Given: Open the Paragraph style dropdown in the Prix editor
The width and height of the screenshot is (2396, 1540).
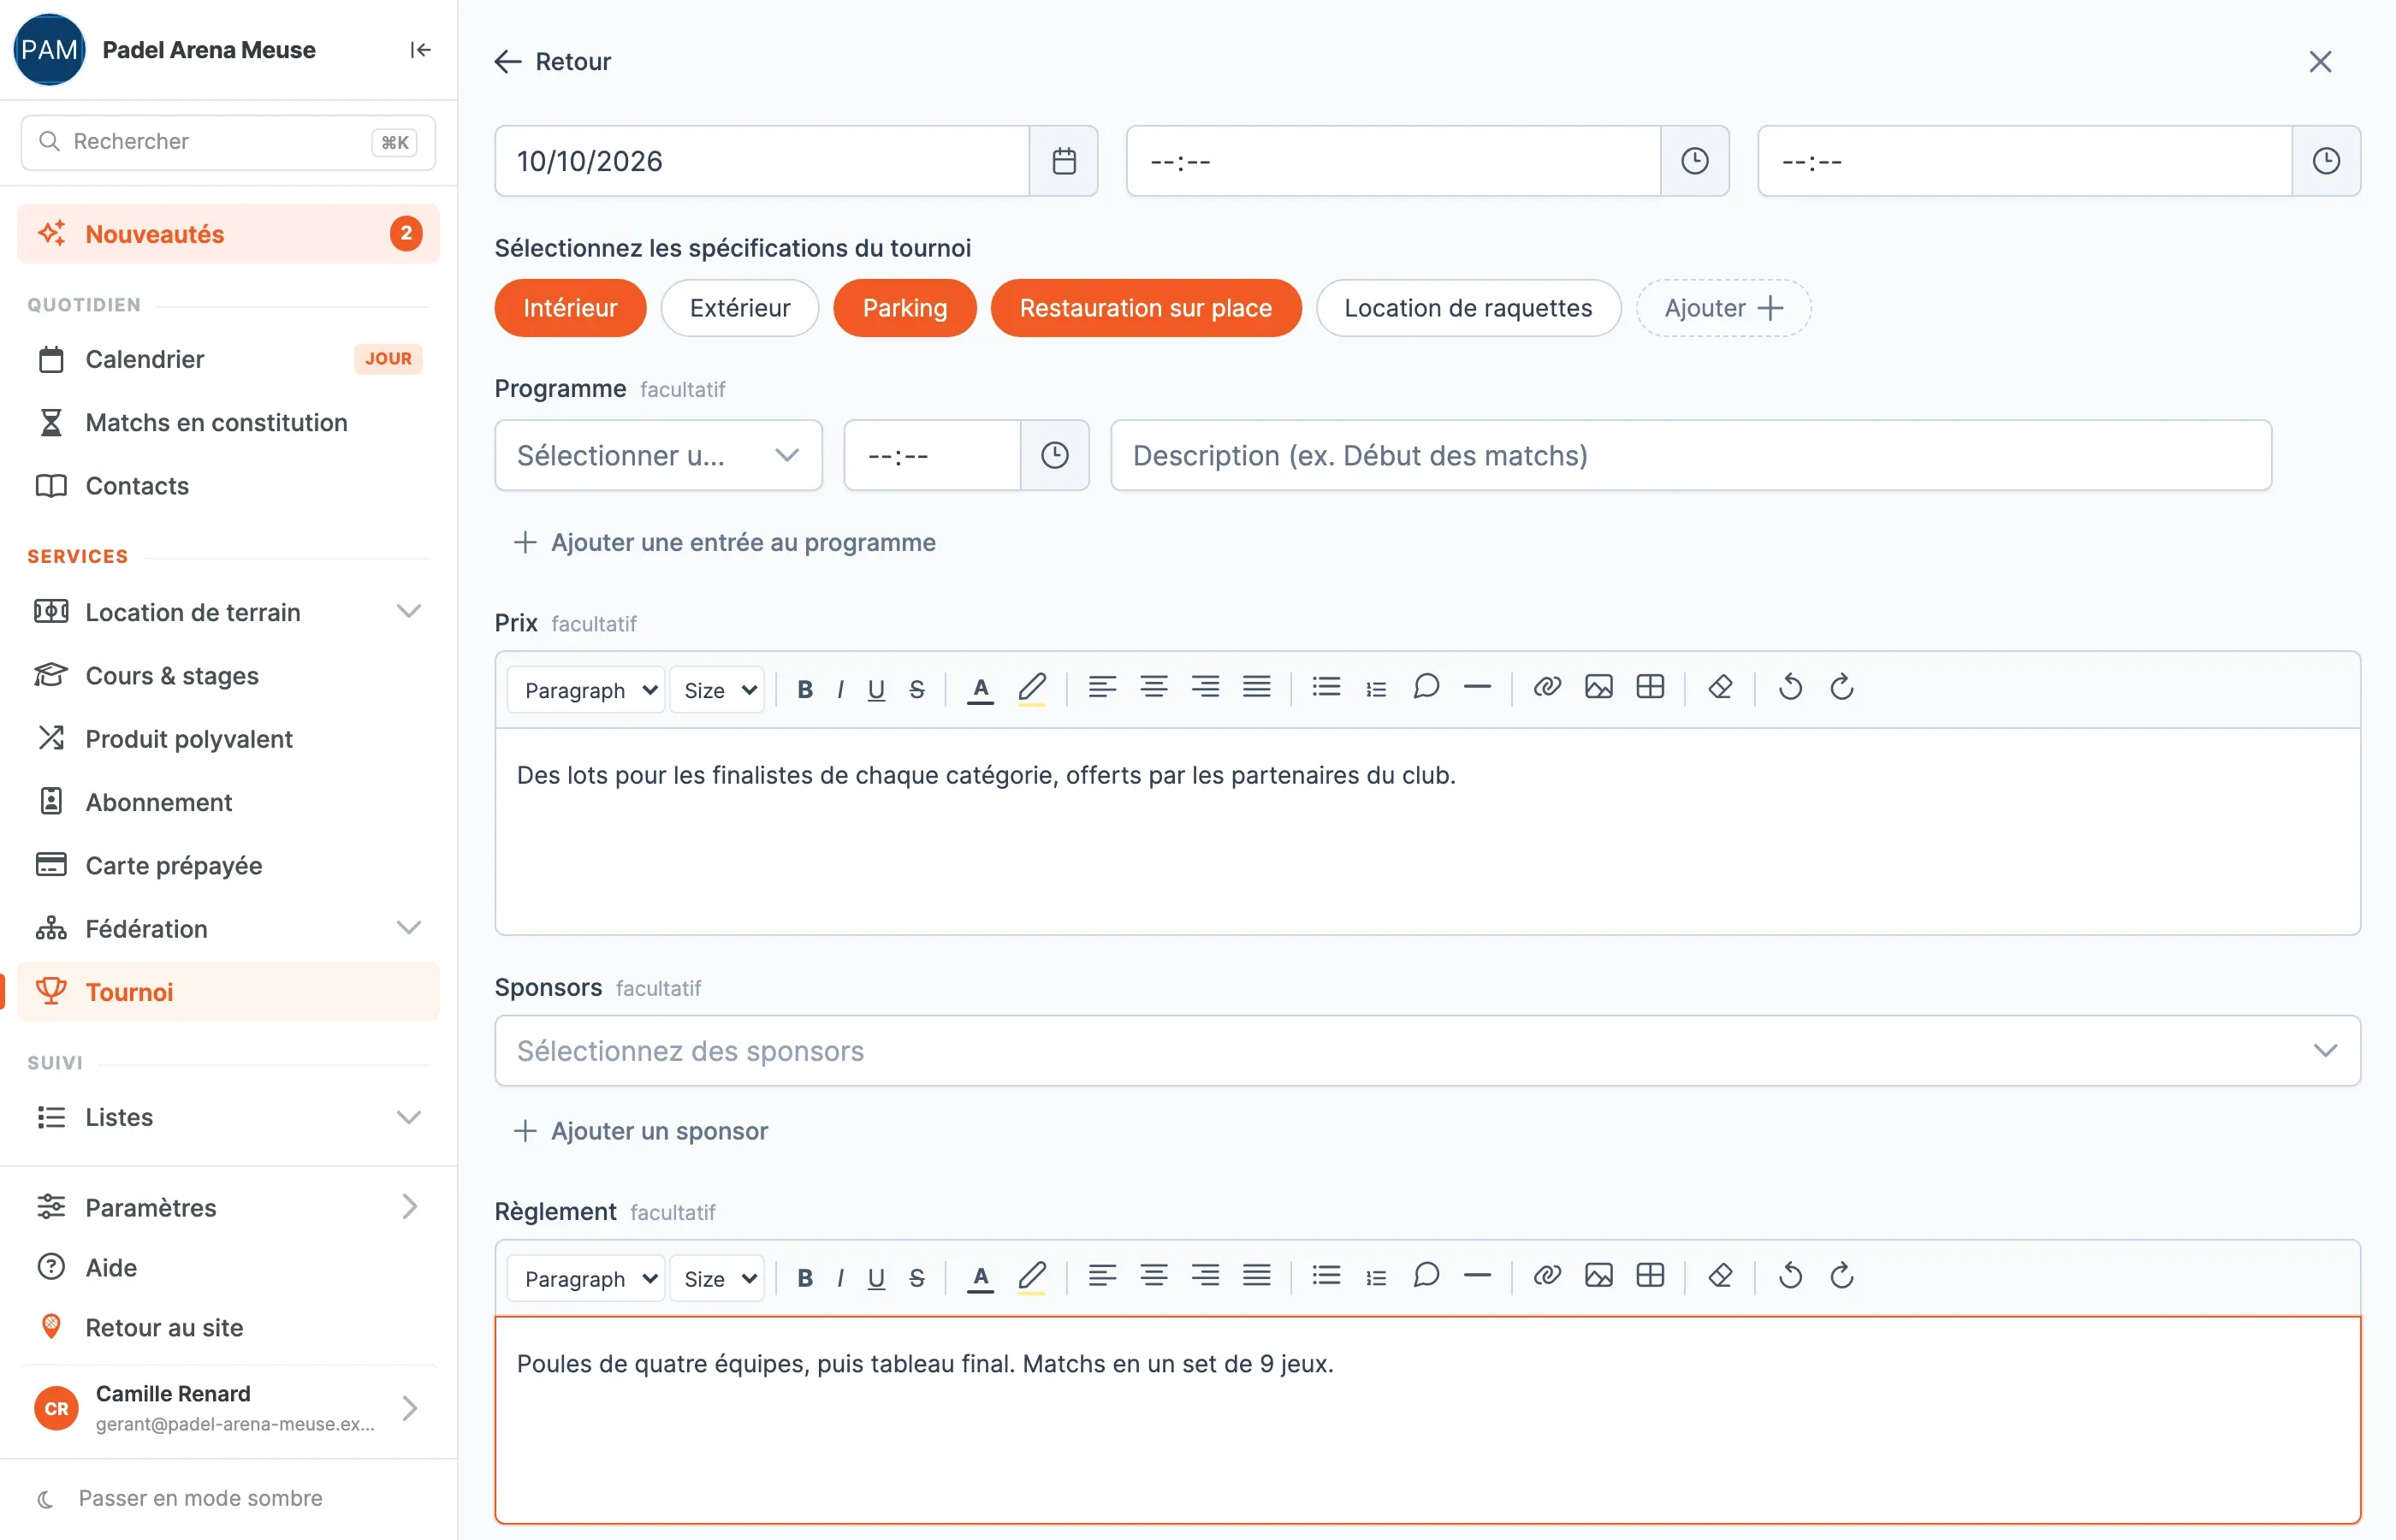Looking at the screenshot, I should click(587, 690).
